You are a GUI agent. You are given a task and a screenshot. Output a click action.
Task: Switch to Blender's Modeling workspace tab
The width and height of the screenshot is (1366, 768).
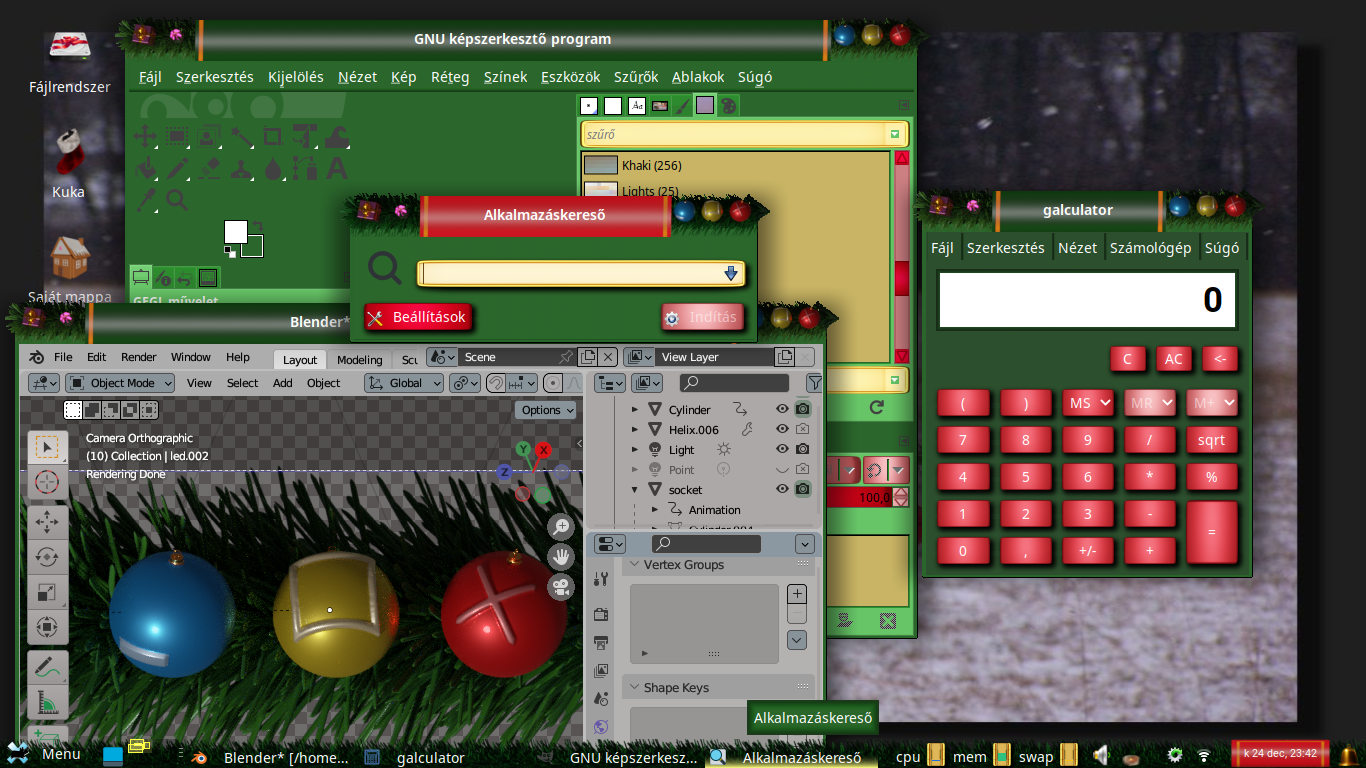coord(360,360)
